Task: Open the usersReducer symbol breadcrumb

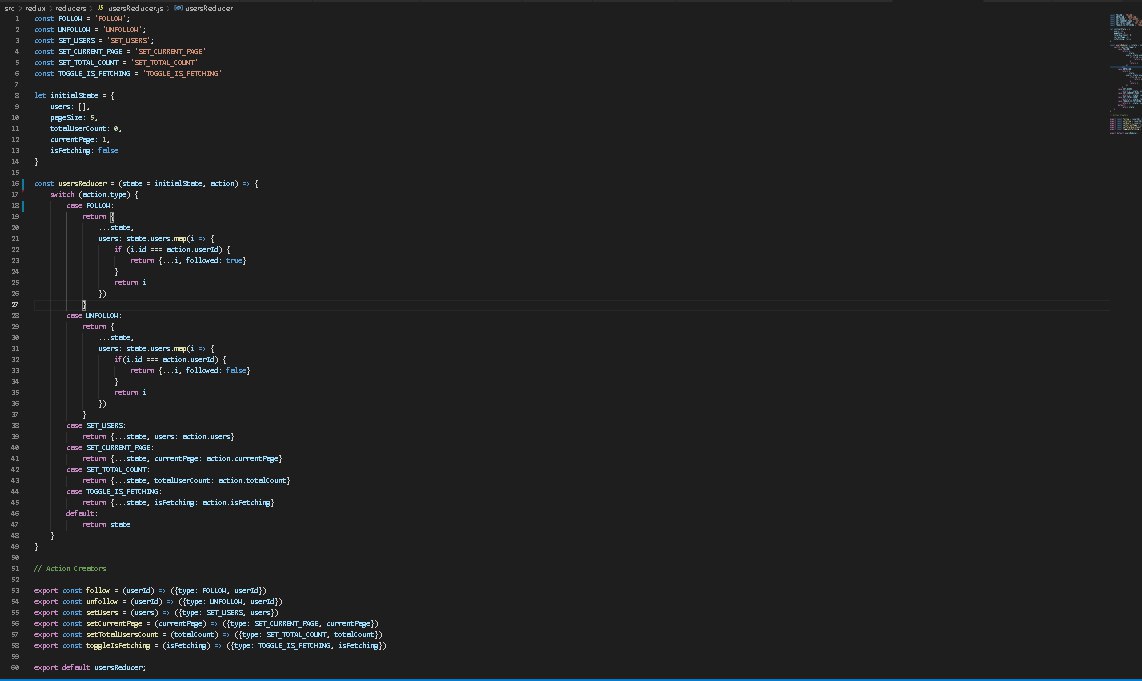Action: tap(209, 8)
